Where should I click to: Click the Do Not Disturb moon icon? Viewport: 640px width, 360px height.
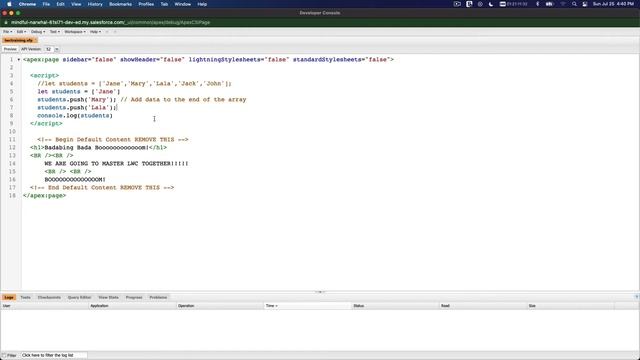(x=491, y=4)
